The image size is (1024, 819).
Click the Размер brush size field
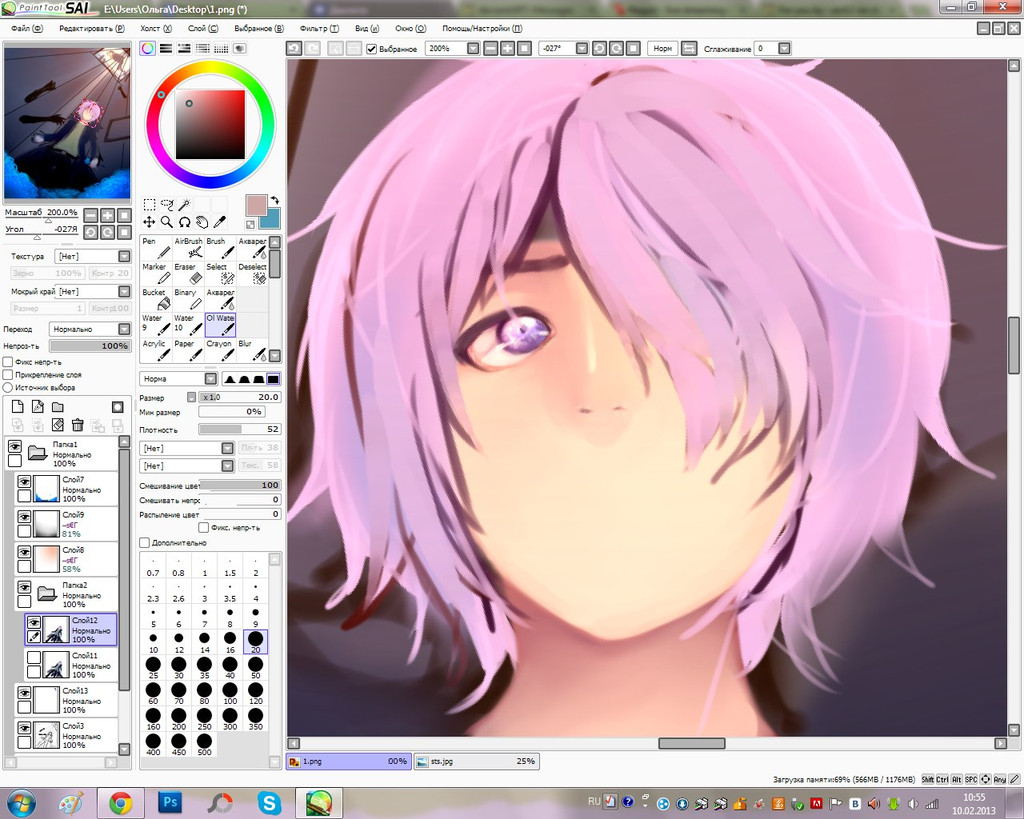[239, 397]
